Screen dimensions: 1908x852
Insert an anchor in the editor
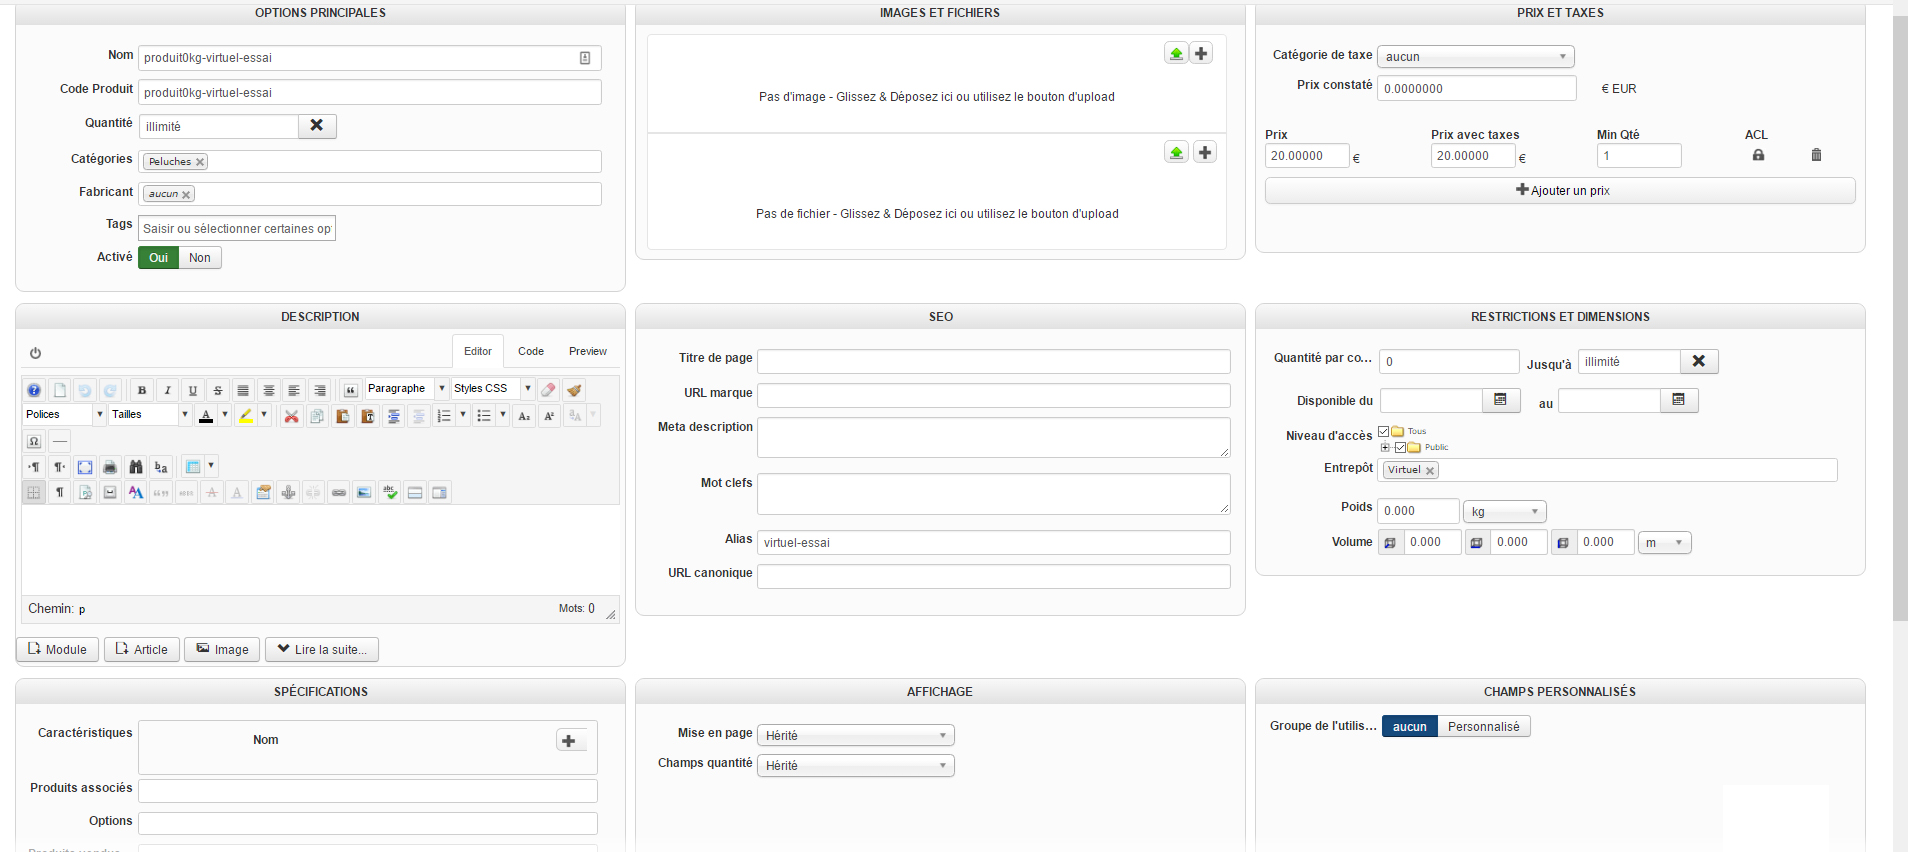(289, 492)
